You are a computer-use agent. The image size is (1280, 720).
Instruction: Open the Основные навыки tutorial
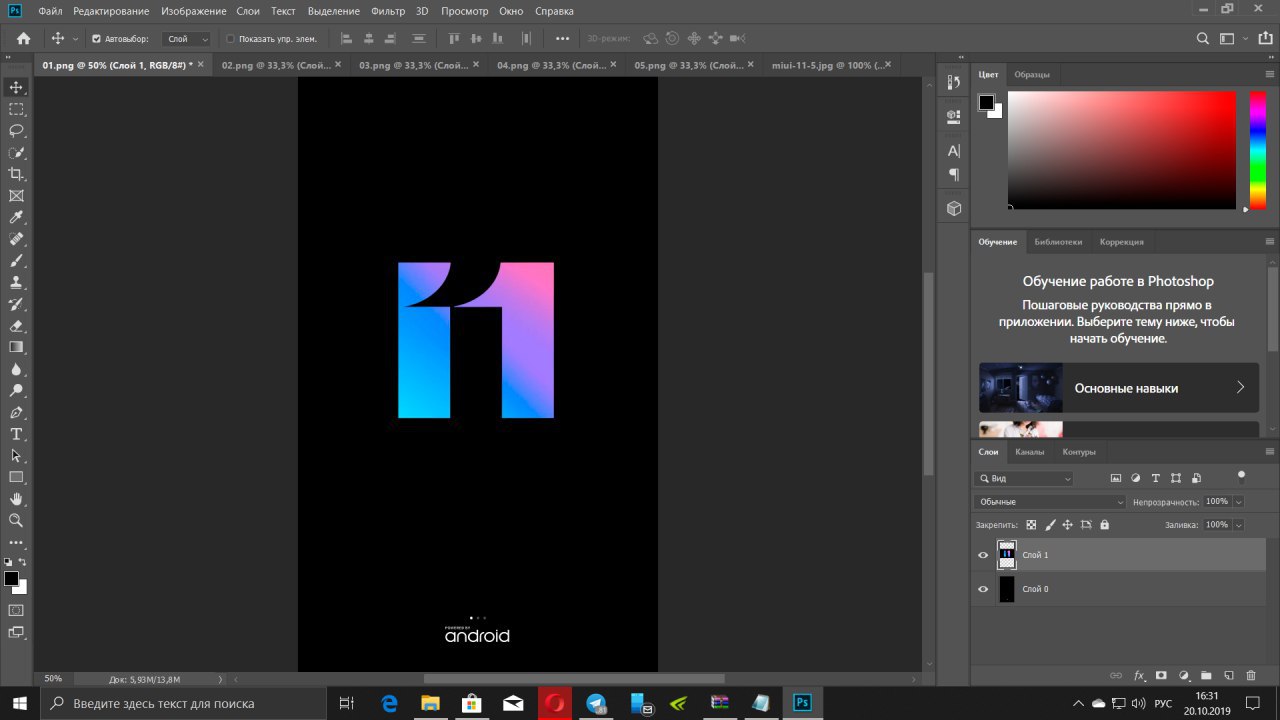click(x=1119, y=388)
